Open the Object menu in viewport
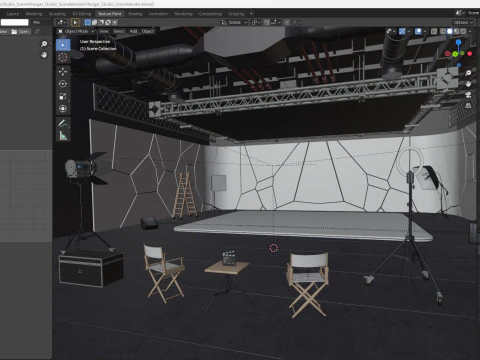The height and width of the screenshot is (360, 480). [148, 31]
